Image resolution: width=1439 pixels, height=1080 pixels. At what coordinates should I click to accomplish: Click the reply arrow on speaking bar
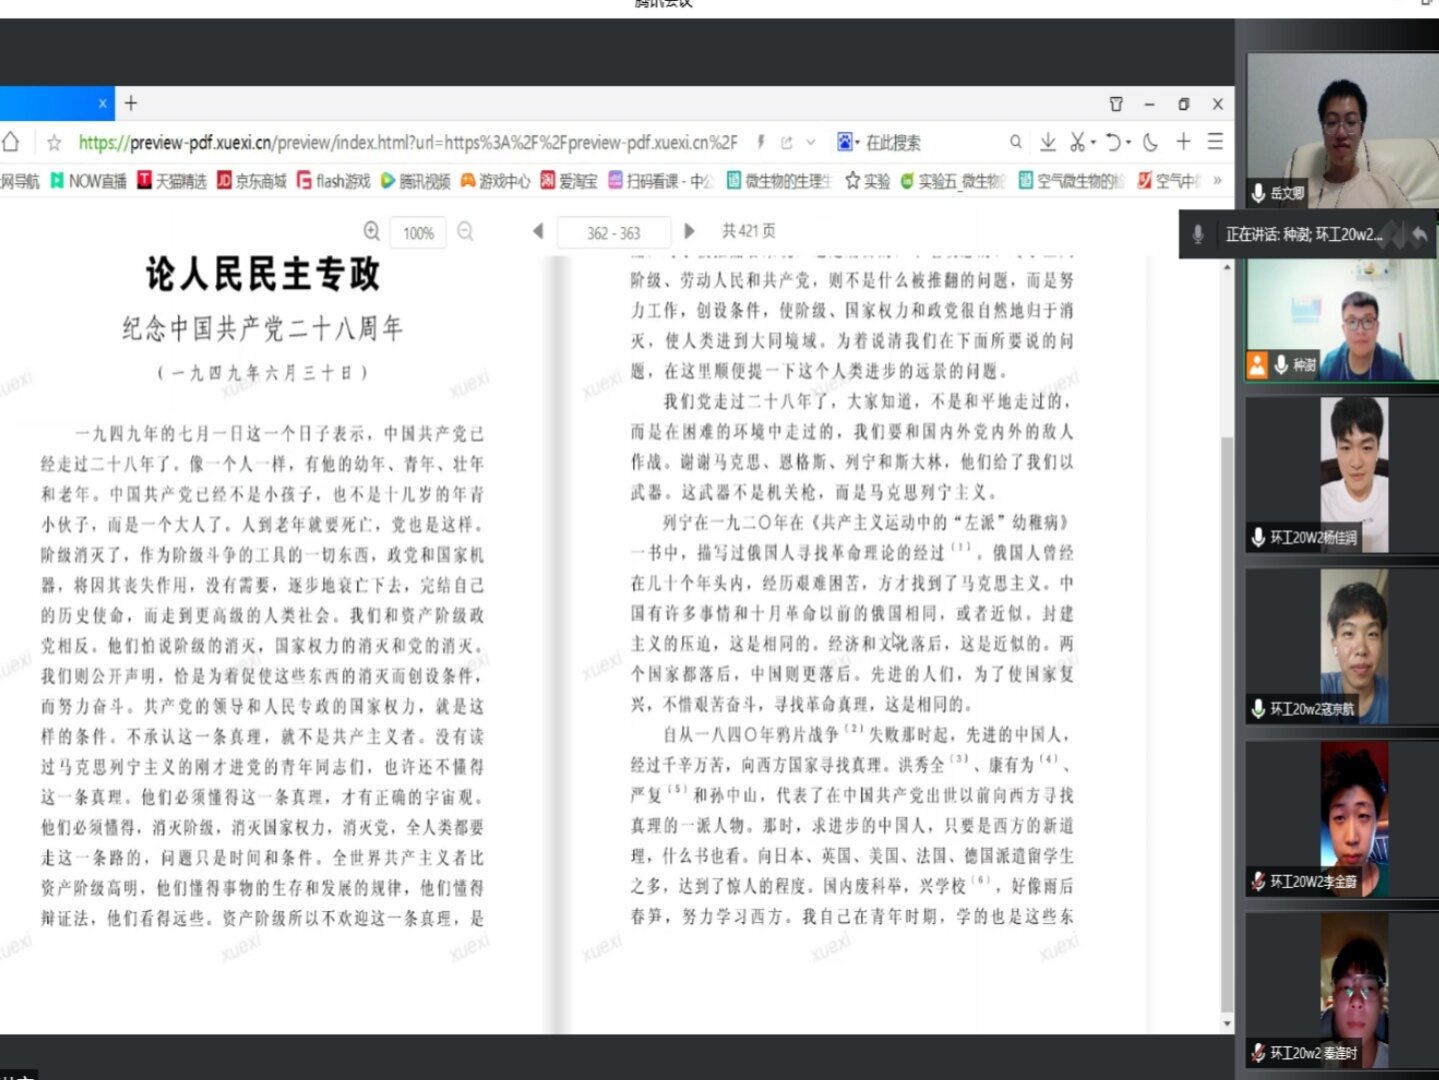click(x=1418, y=235)
